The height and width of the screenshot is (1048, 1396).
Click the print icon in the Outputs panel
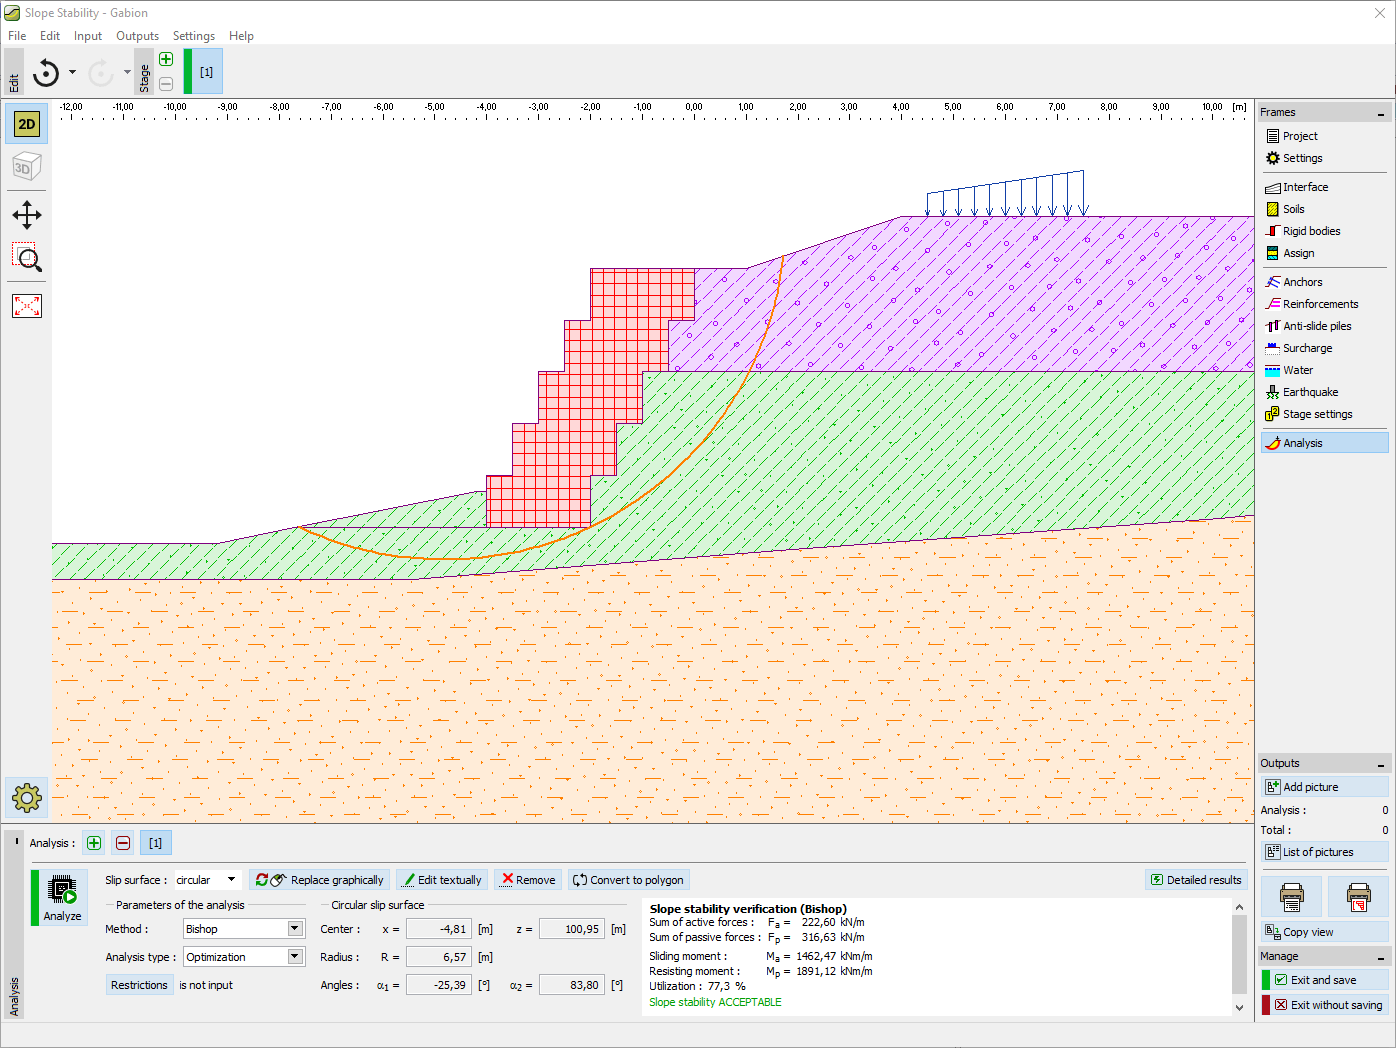click(x=1291, y=897)
